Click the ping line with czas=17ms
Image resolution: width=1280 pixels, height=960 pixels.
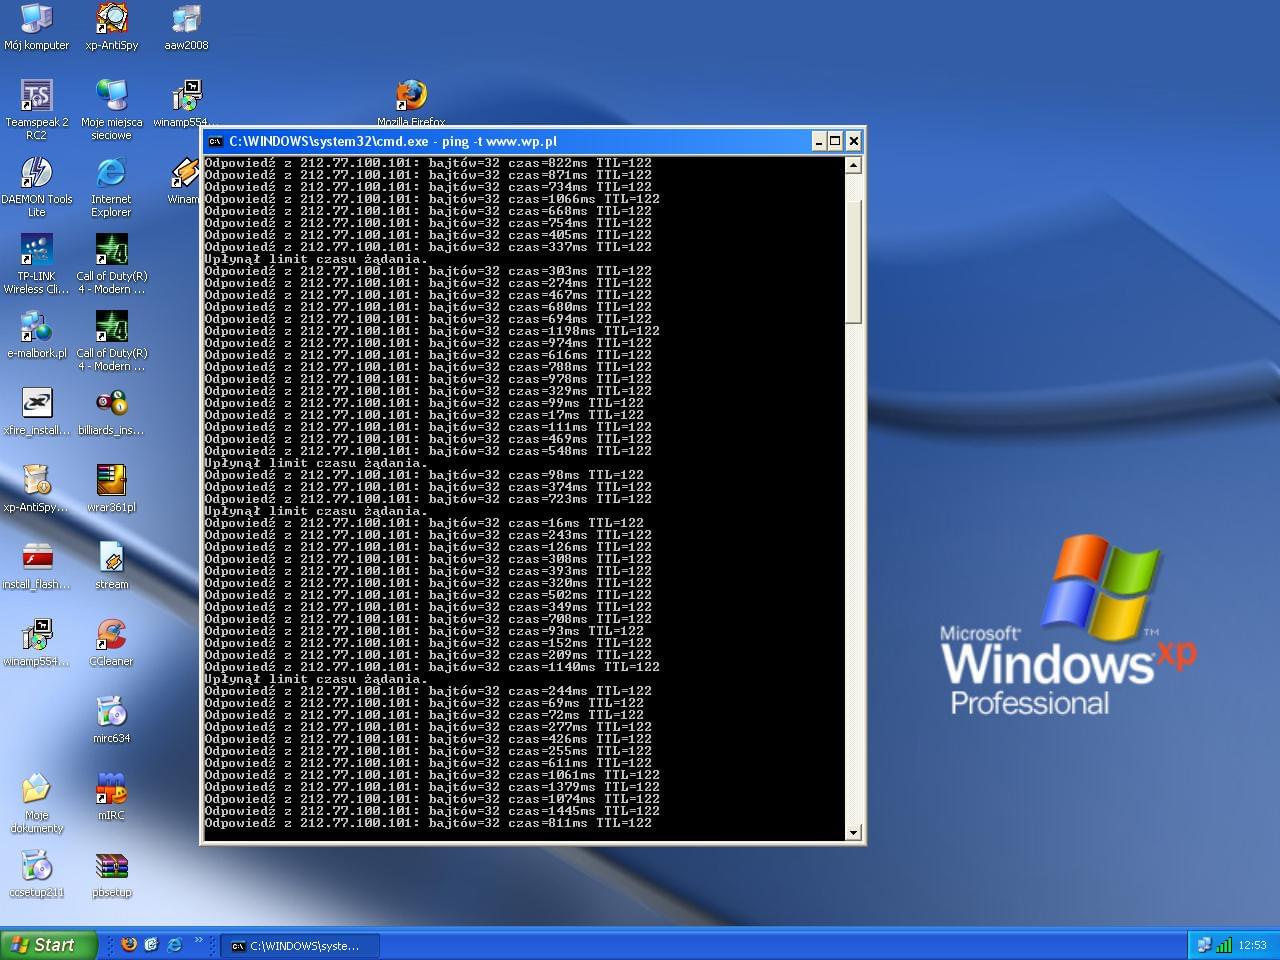pos(424,415)
